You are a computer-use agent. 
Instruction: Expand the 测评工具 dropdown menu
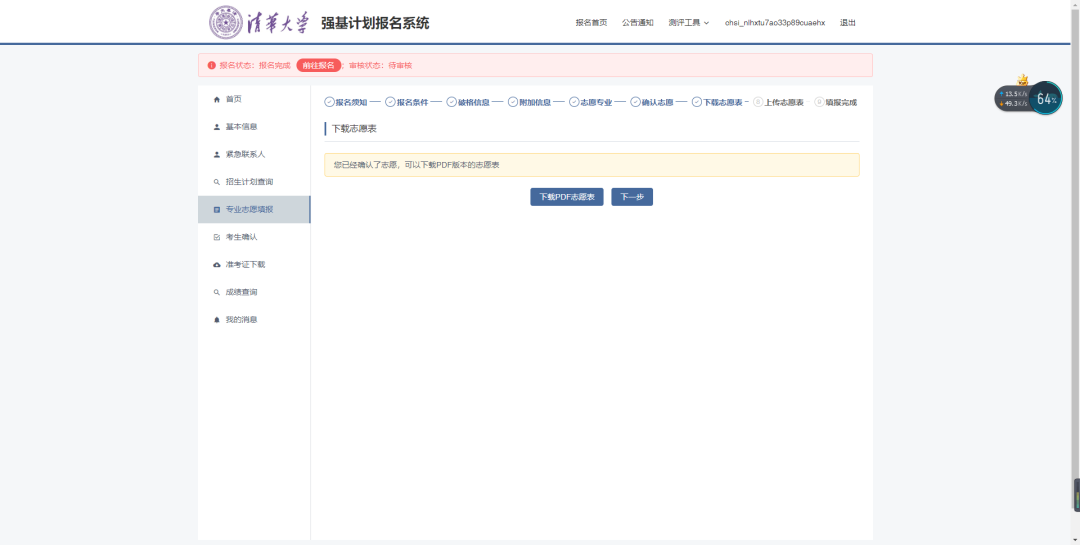688,23
